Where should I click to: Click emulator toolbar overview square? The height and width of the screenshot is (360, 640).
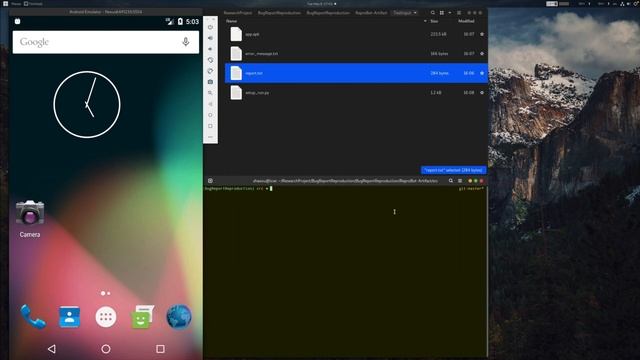click(210, 126)
